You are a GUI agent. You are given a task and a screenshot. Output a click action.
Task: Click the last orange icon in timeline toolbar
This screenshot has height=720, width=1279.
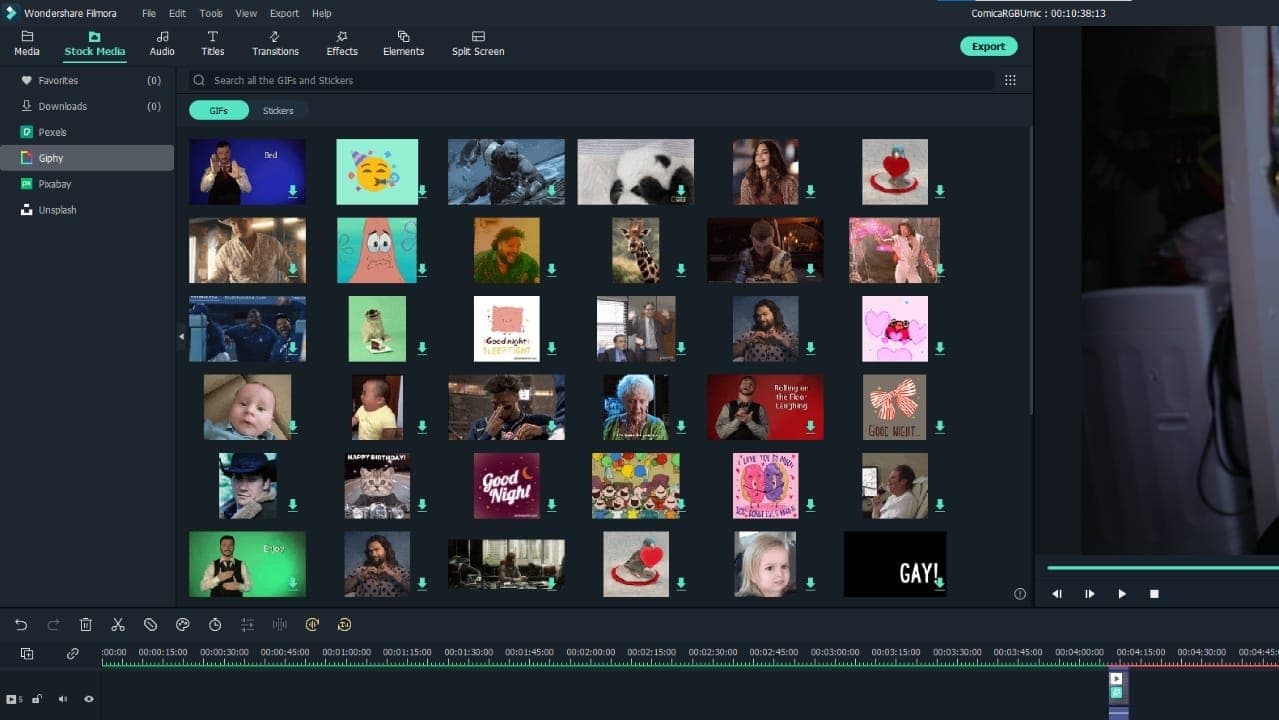point(344,625)
